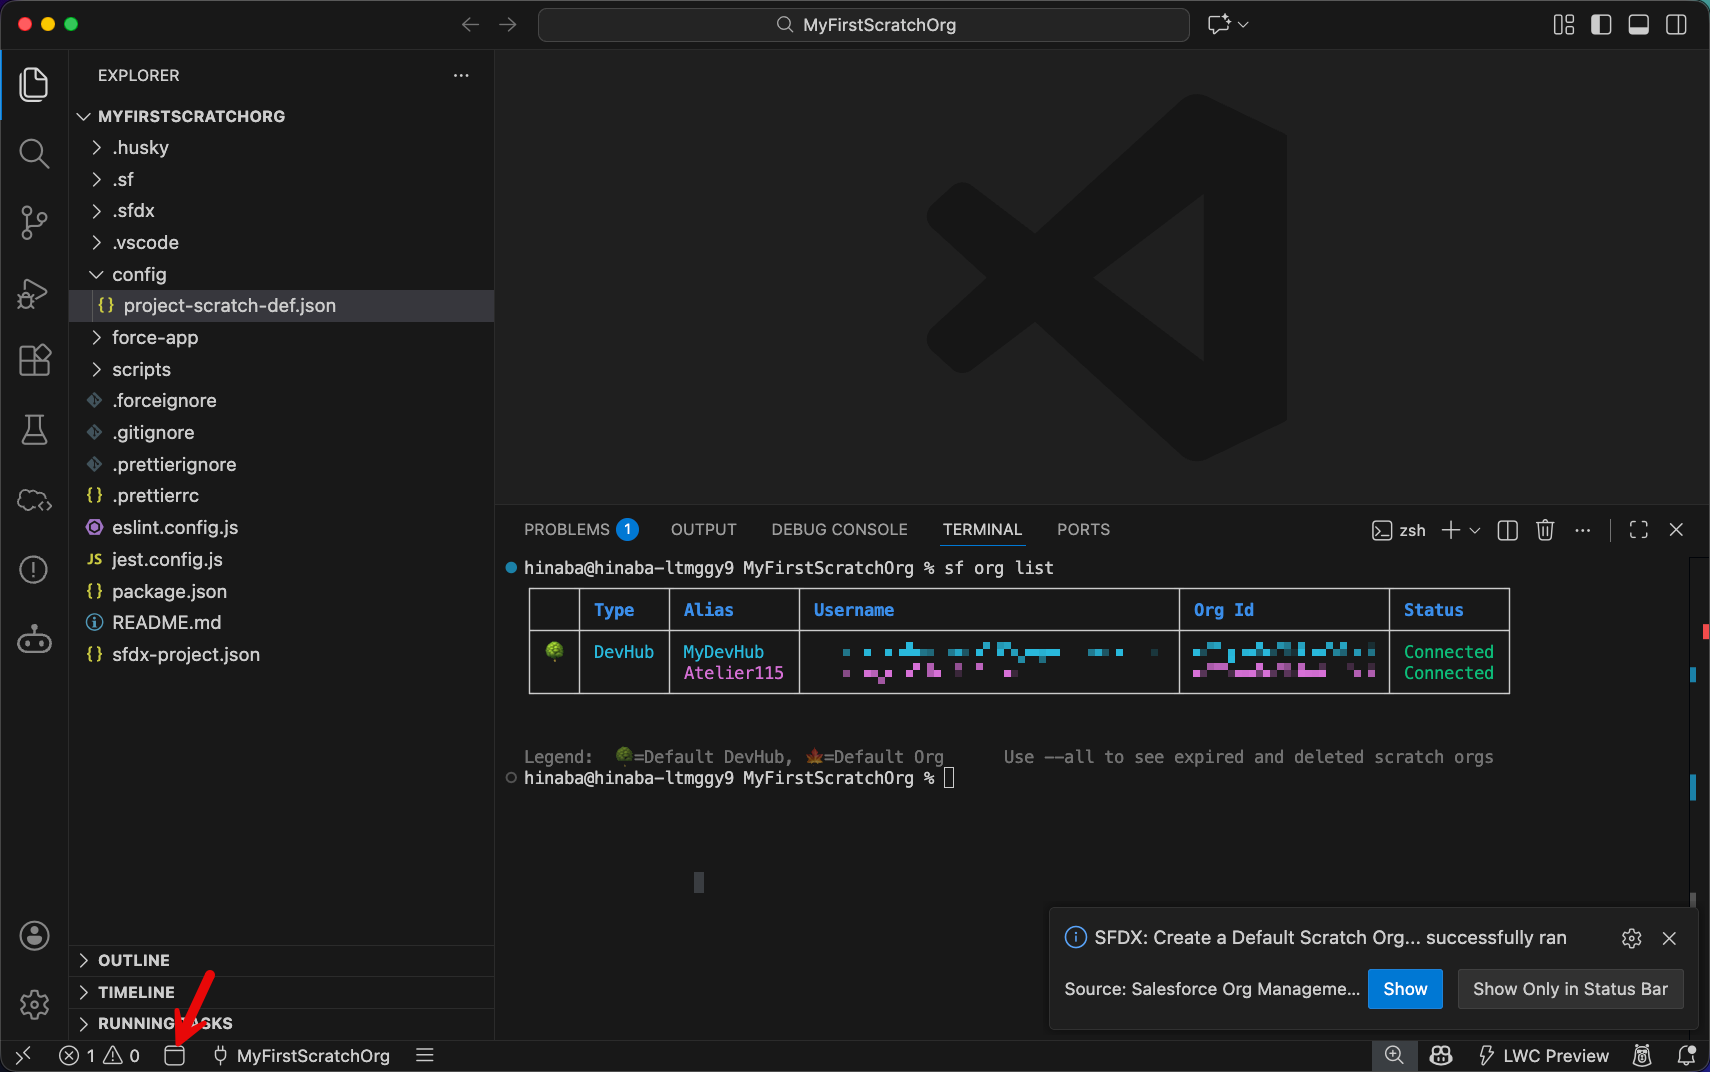1710x1072 pixels.
Task: Split the terminal panel
Action: pyautogui.click(x=1507, y=530)
